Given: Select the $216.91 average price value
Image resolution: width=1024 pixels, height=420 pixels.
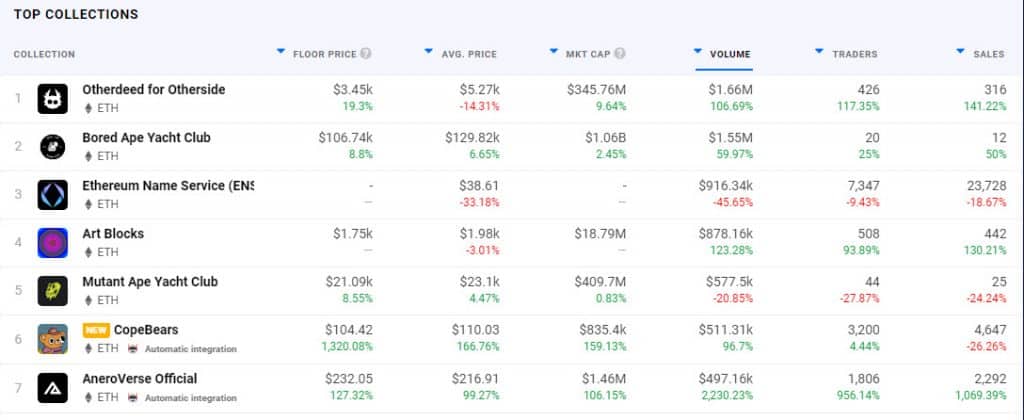Looking at the screenshot, I should pyautogui.click(x=475, y=378).
